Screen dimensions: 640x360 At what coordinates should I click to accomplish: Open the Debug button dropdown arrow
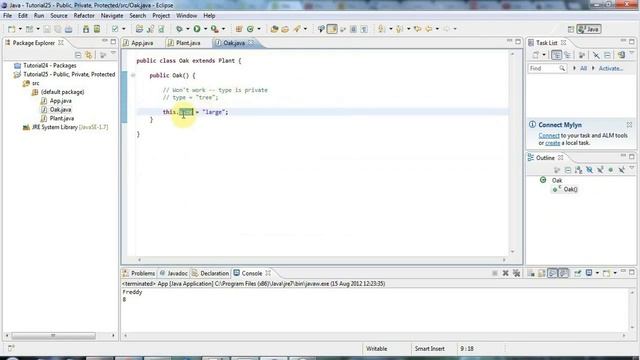click(x=188, y=29)
